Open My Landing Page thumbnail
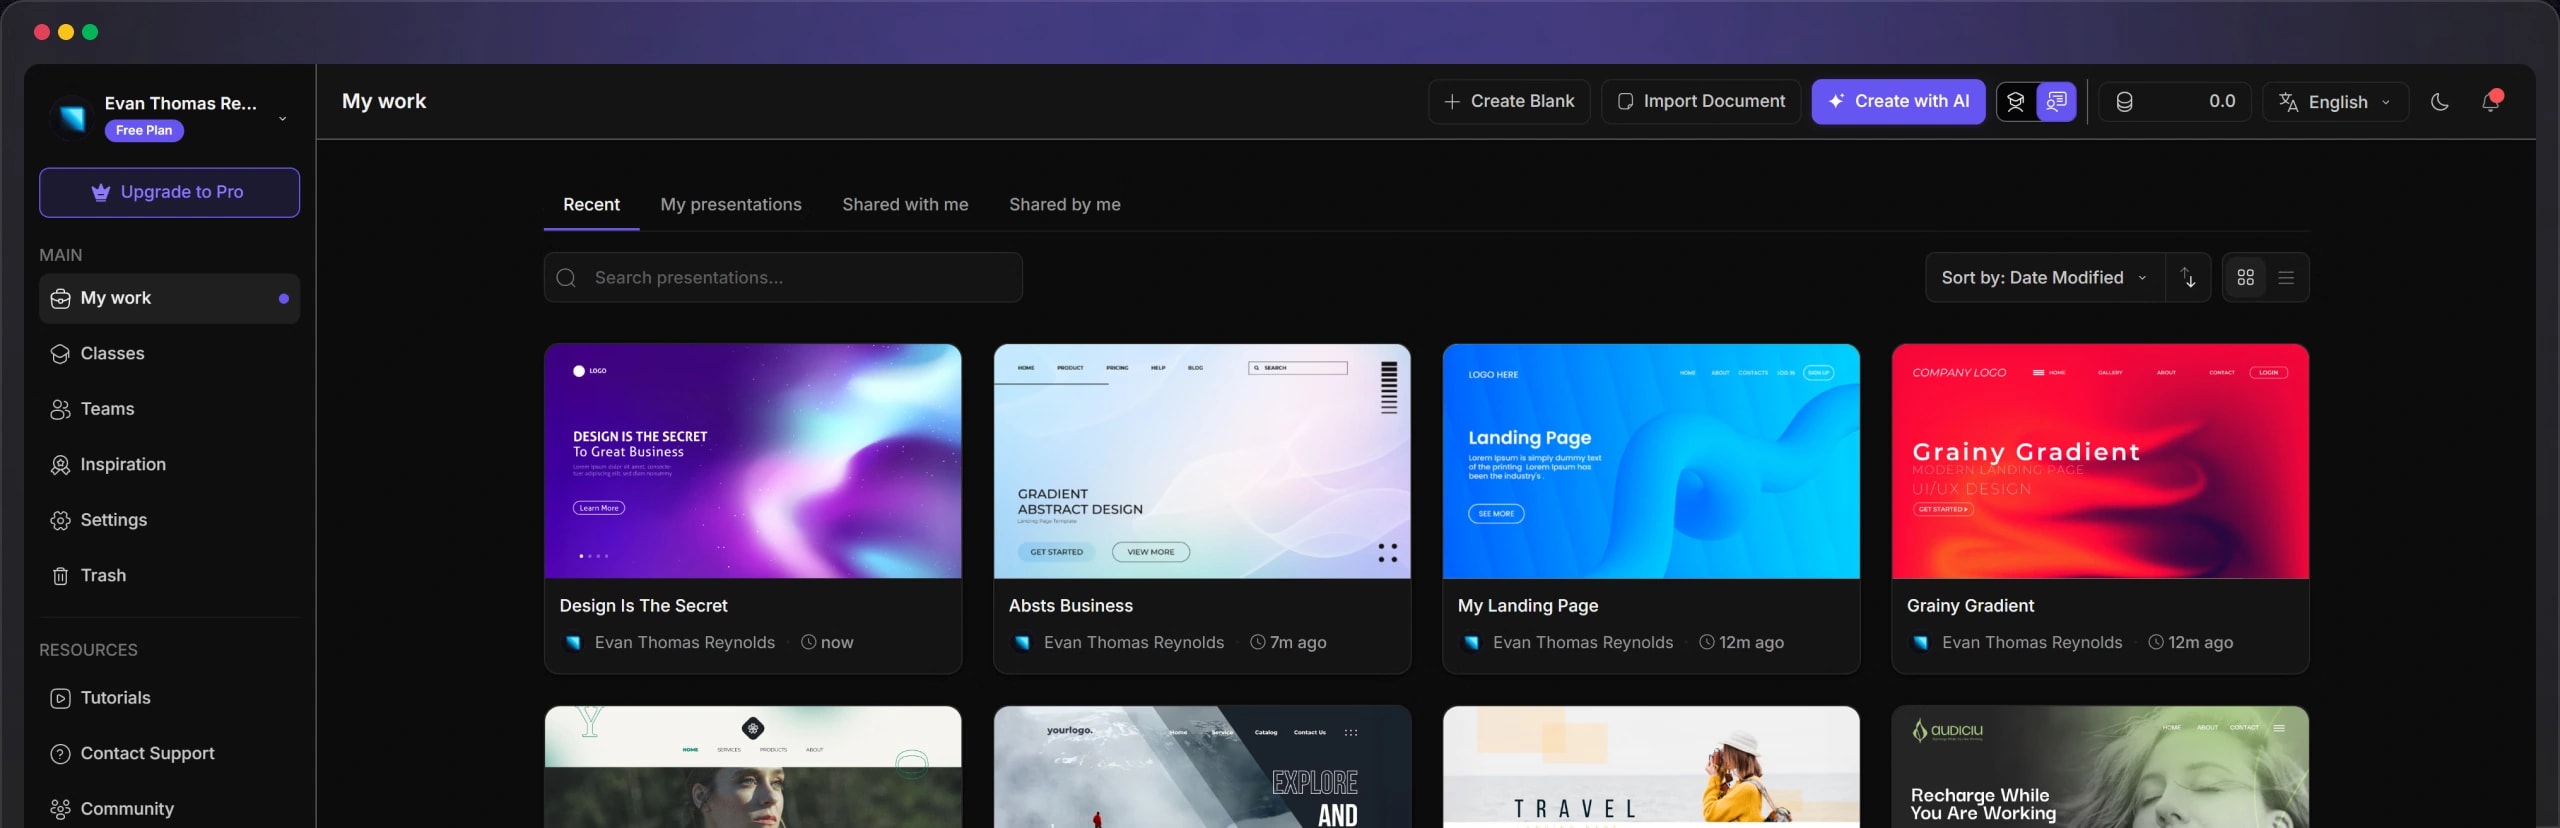Screen dimensions: 2560x828 pyautogui.click(x=1651, y=461)
